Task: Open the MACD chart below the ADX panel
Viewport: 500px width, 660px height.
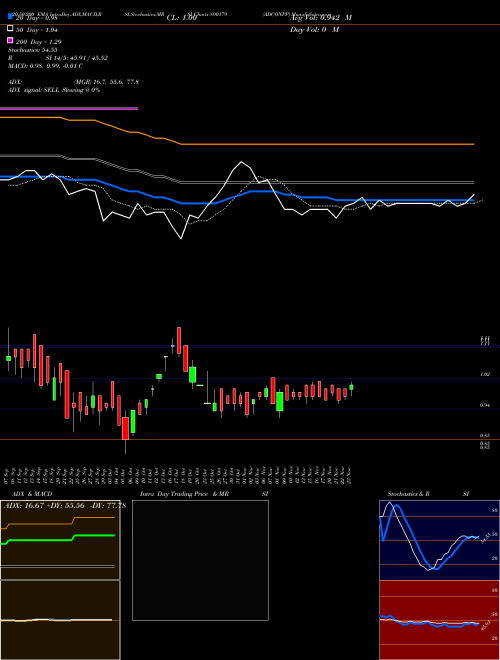Action: point(60,620)
